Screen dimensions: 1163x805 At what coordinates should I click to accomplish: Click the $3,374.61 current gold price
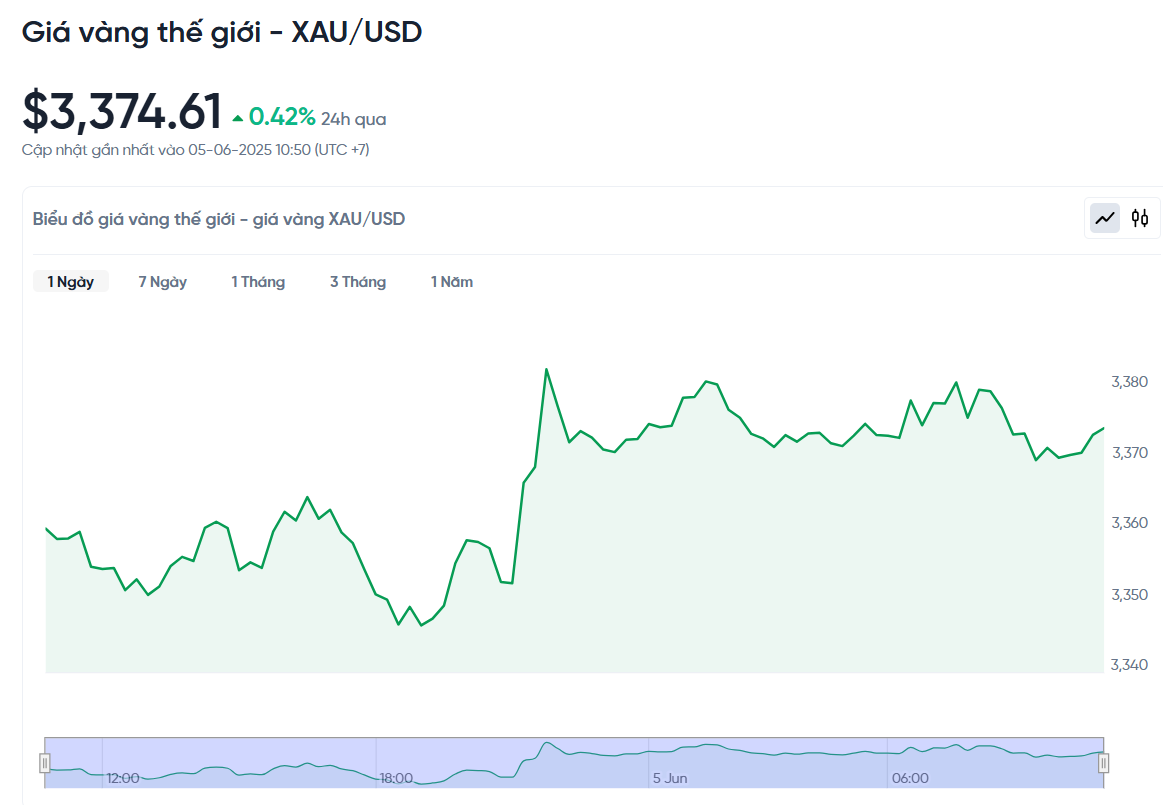(122, 111)
